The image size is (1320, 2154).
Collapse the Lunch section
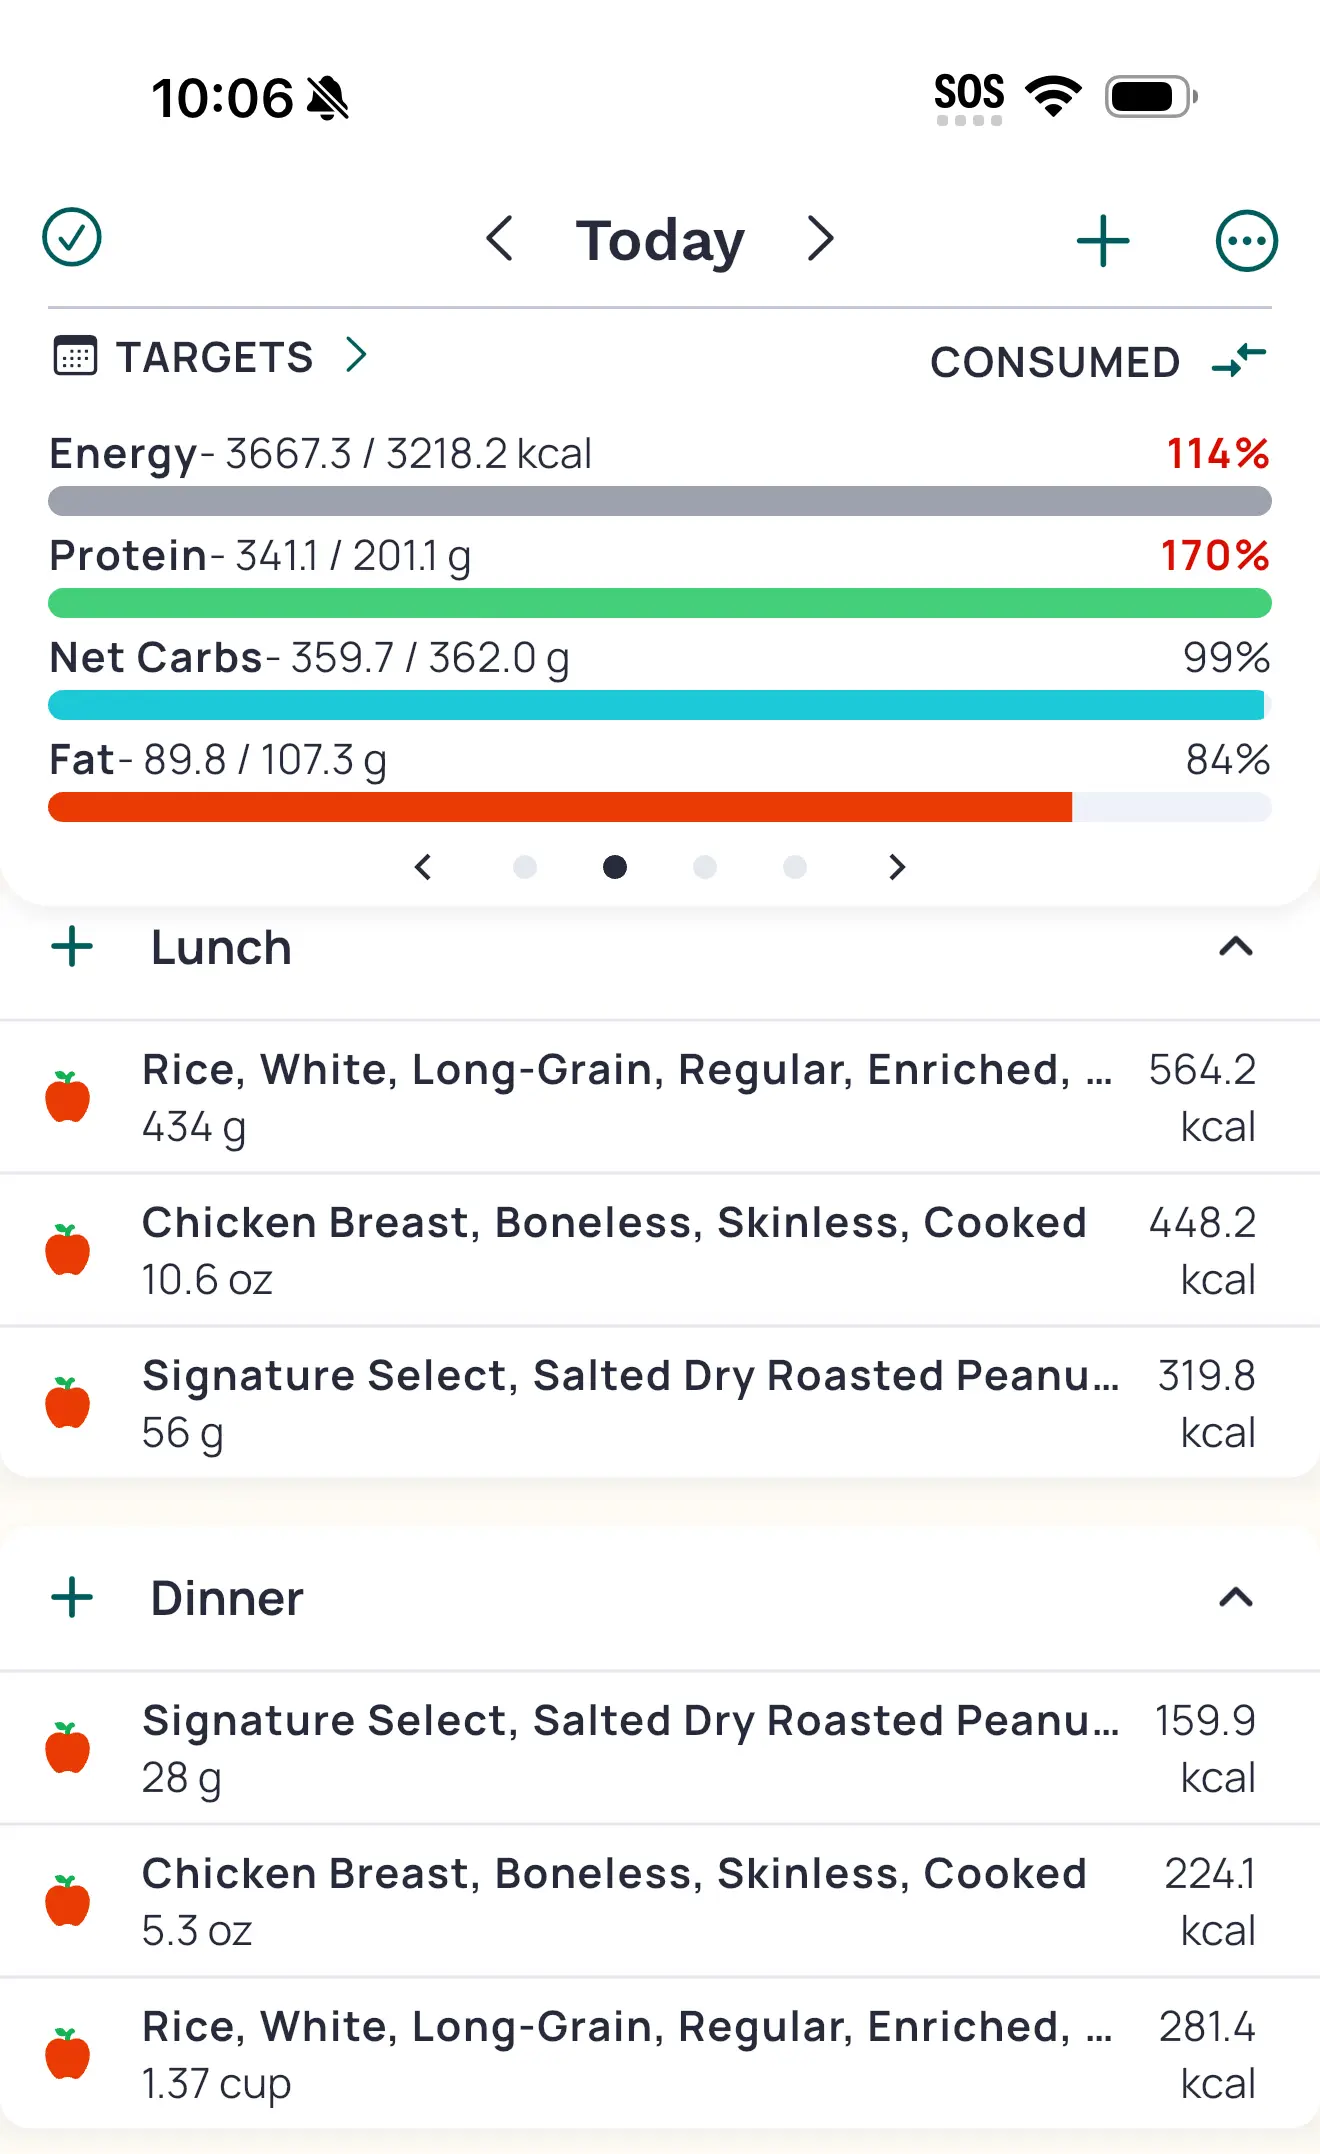[x=1236, y=947]
